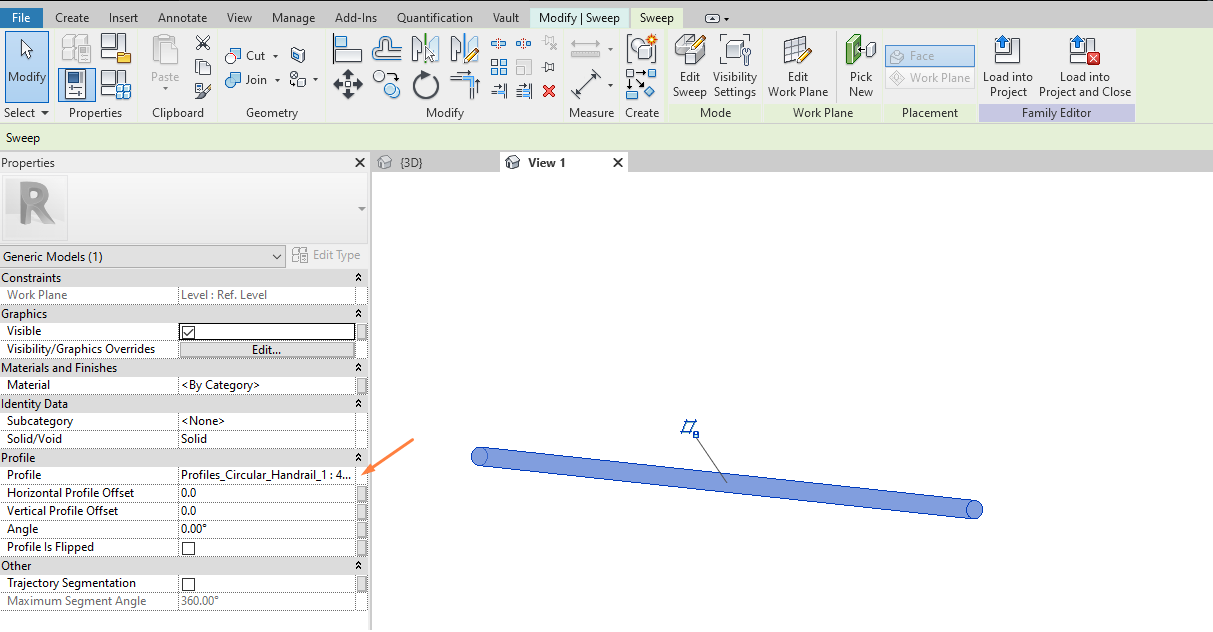
Task: Open the Annotate ribbon tab
Action: tap(182, 17)
